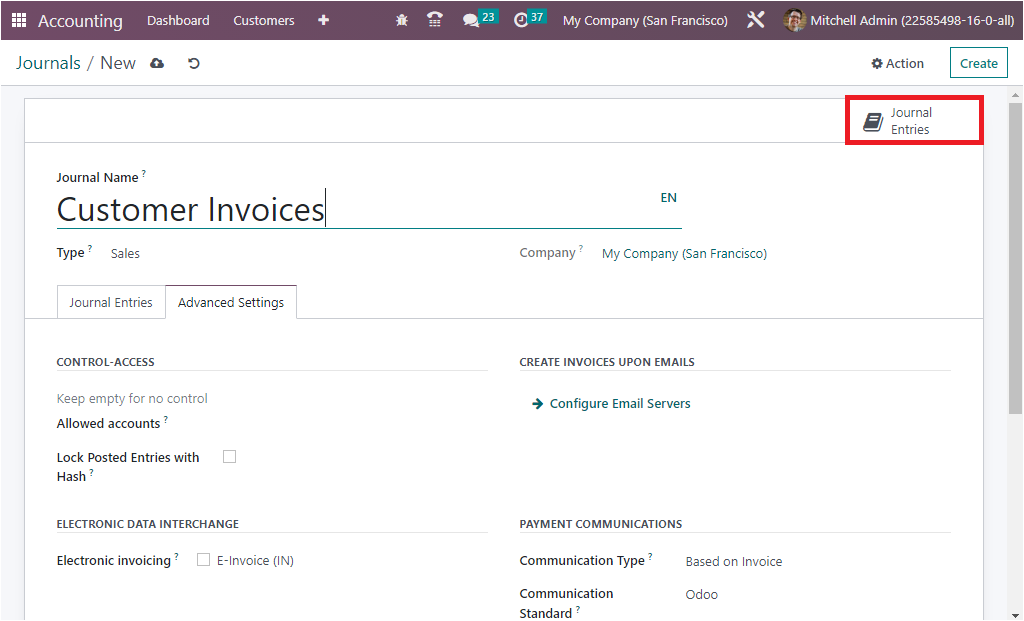Click help mark next to Communication Type

650,556
